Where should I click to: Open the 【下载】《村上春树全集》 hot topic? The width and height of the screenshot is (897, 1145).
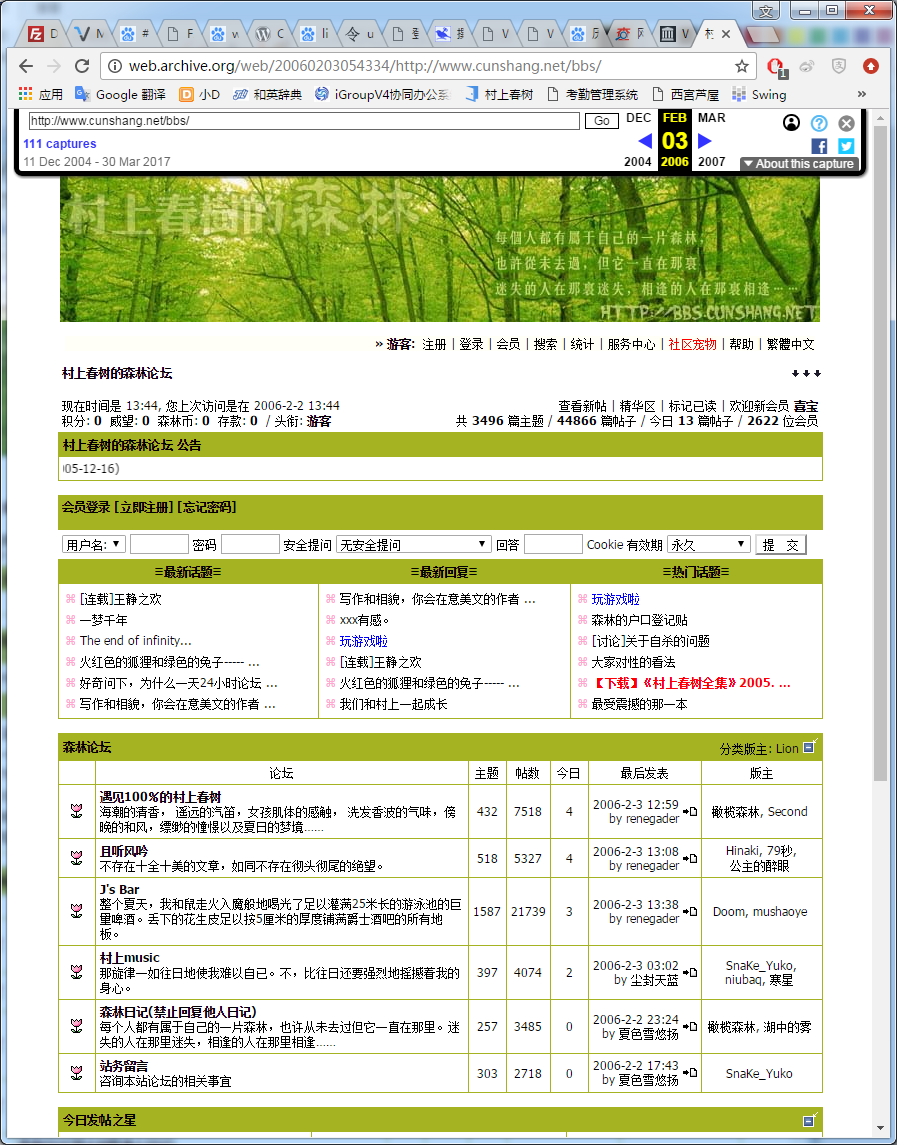point(690,683)
